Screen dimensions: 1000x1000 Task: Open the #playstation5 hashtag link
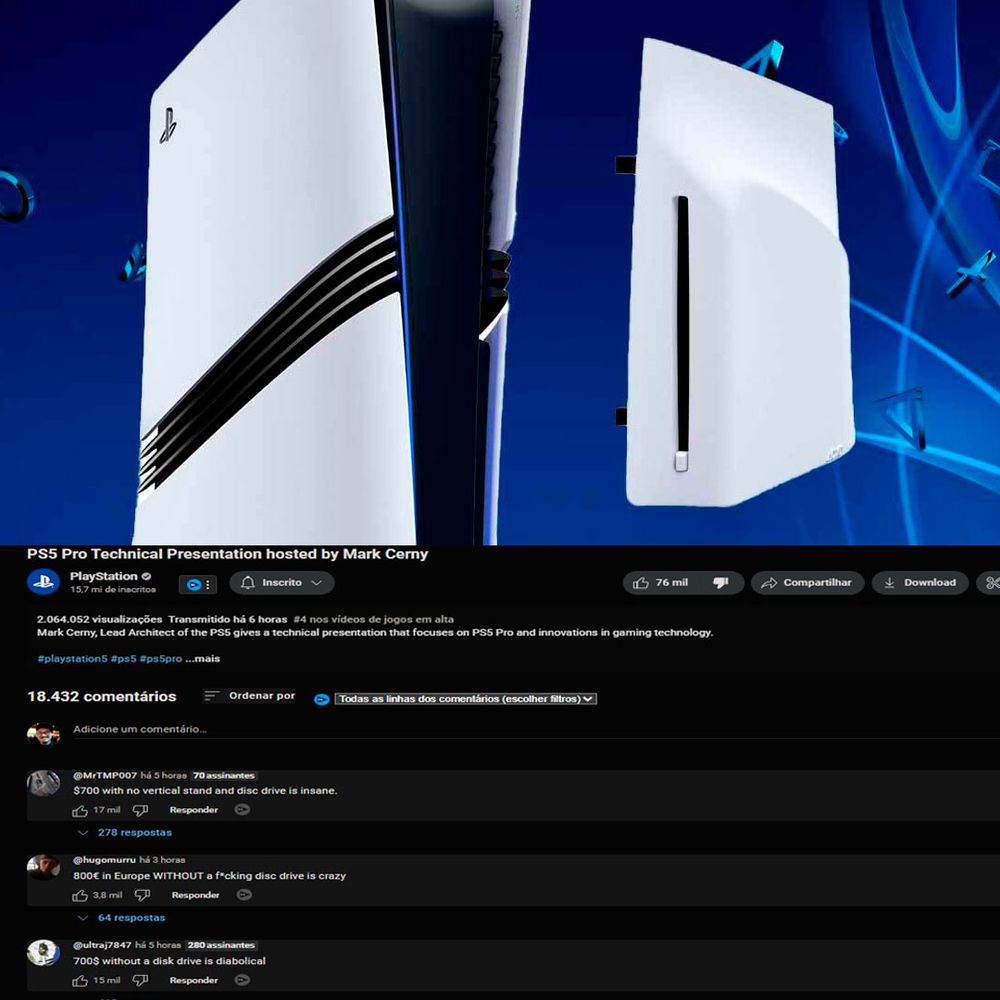pyautogui.click(x=72, y=659)
